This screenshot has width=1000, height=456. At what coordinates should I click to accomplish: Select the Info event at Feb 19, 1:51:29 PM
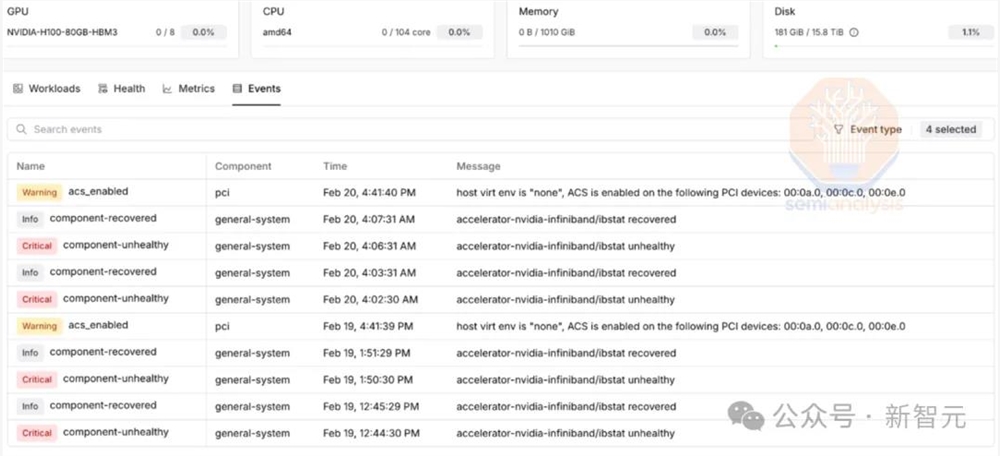click(x=103, y=352)
